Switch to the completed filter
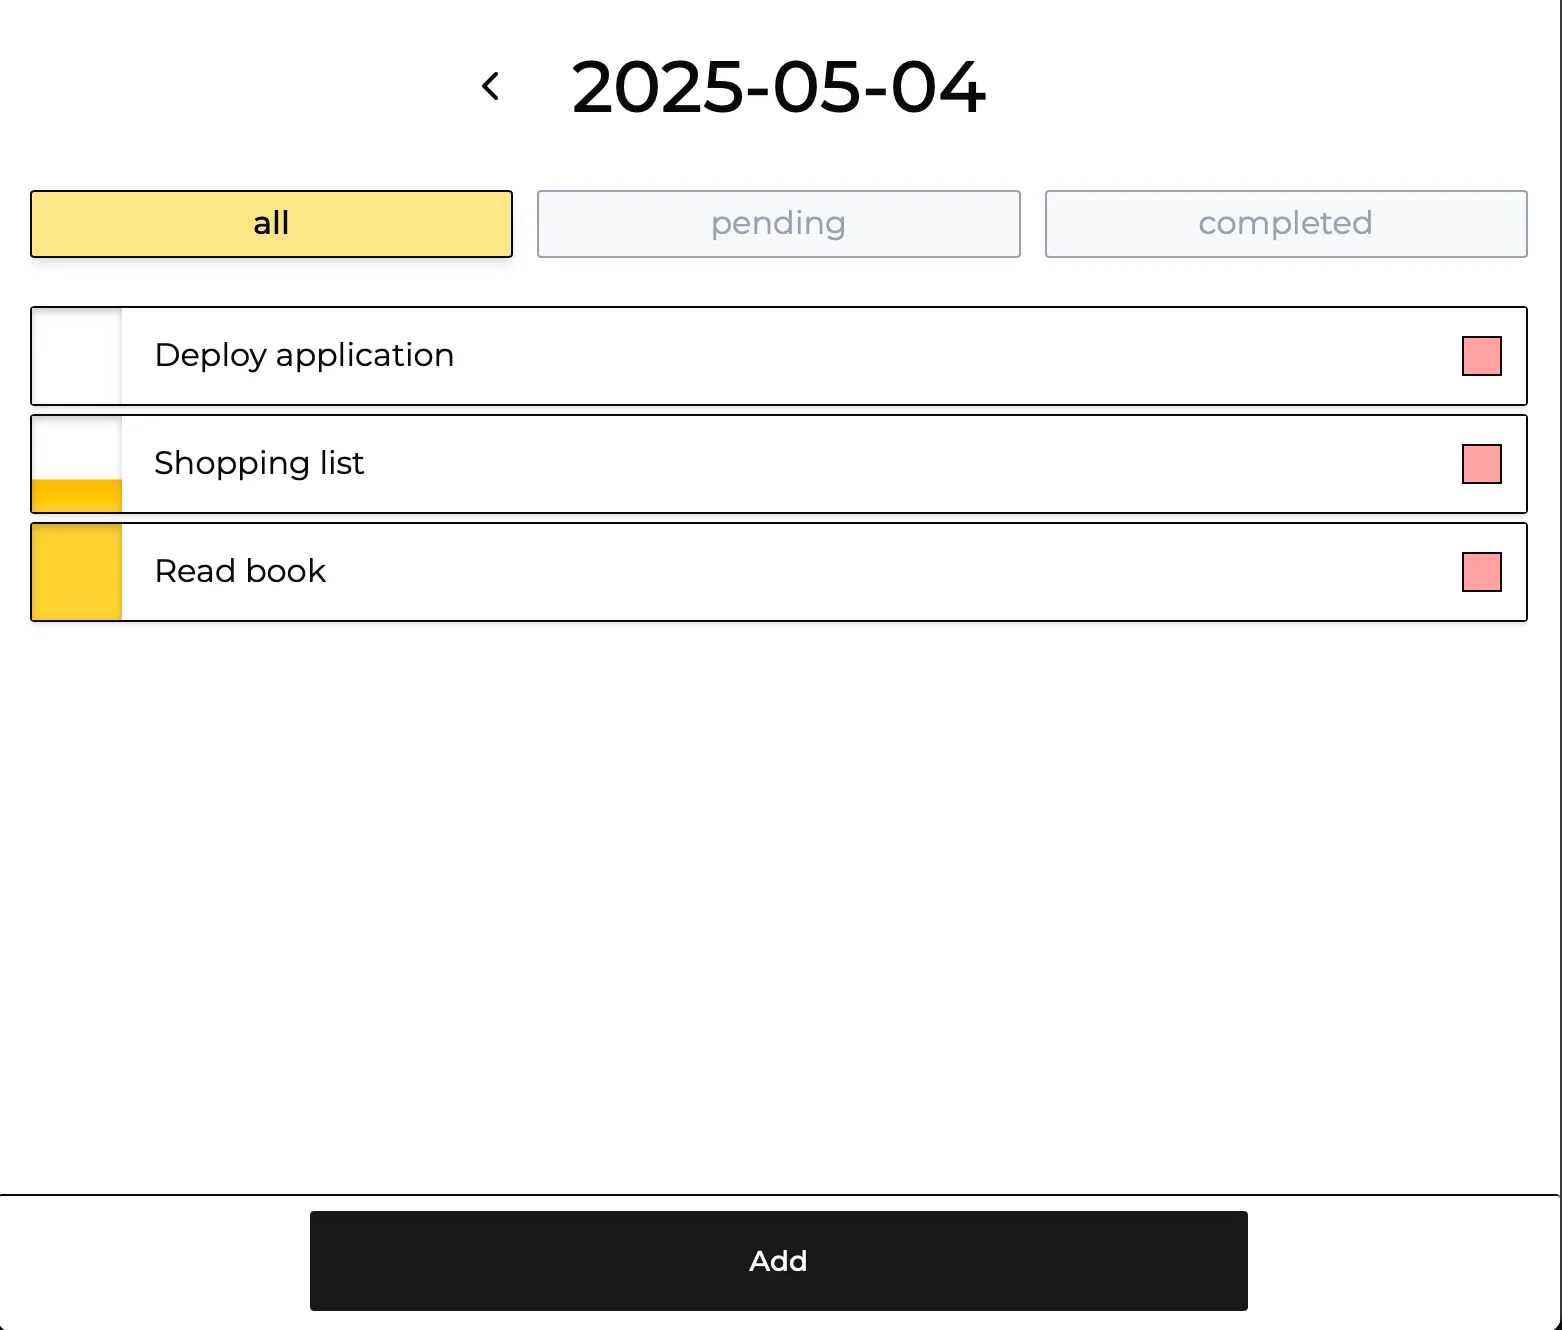Screen dimensions: 1562x1330 [x=1285, y=224]
